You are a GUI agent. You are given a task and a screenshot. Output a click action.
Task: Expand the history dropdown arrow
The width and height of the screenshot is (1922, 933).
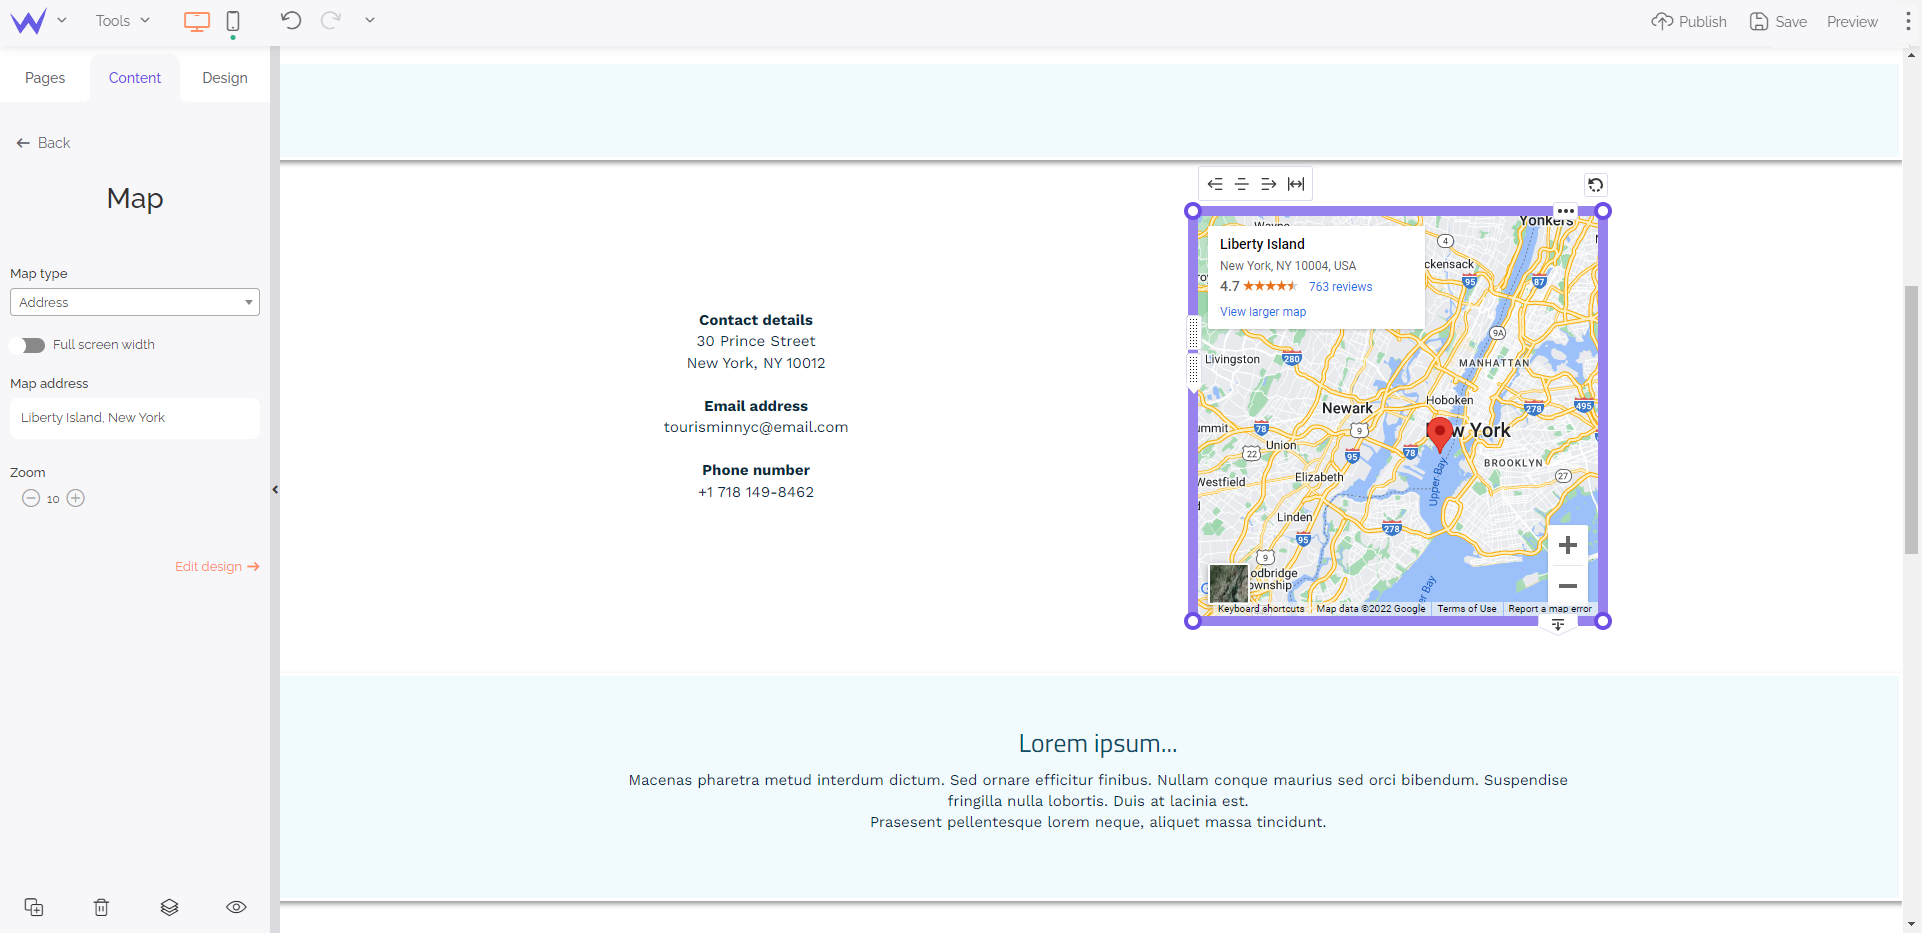click(x=370, y=20)
